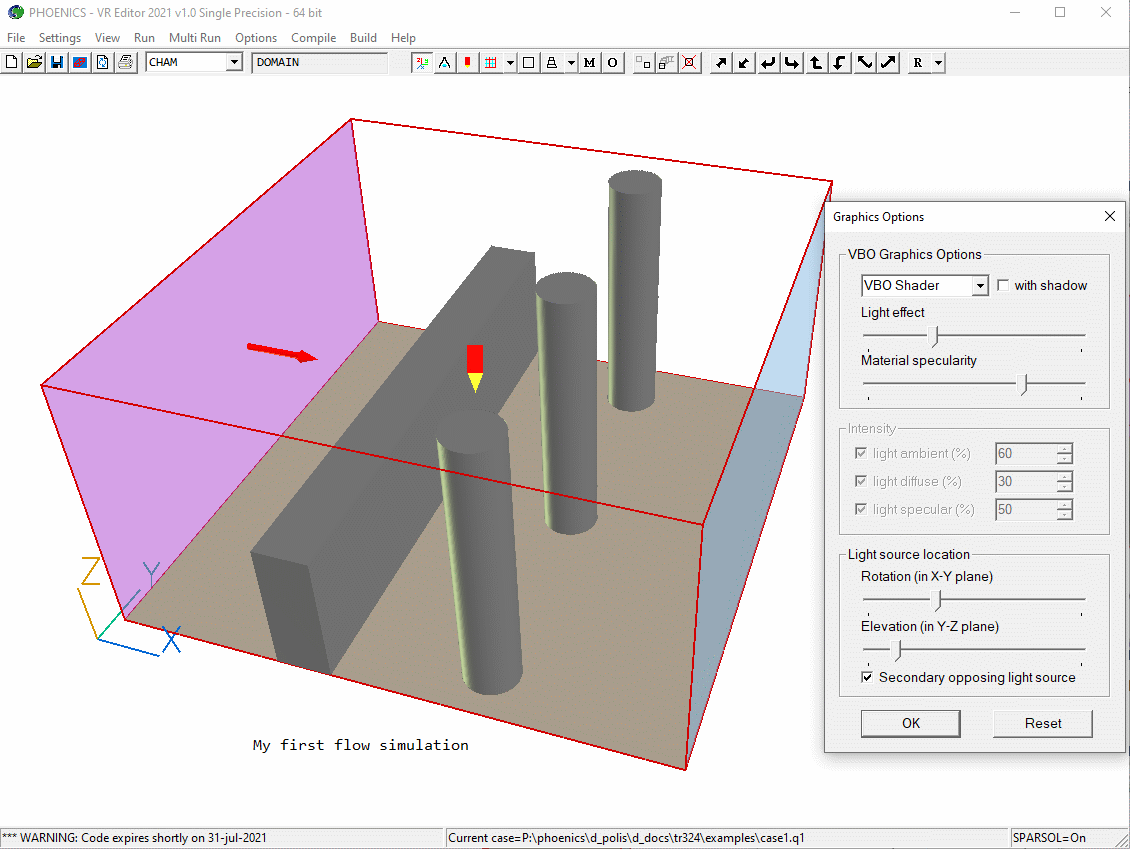Click the O button in toolbar
The image size is (1130, 849).
pos(612,63)
